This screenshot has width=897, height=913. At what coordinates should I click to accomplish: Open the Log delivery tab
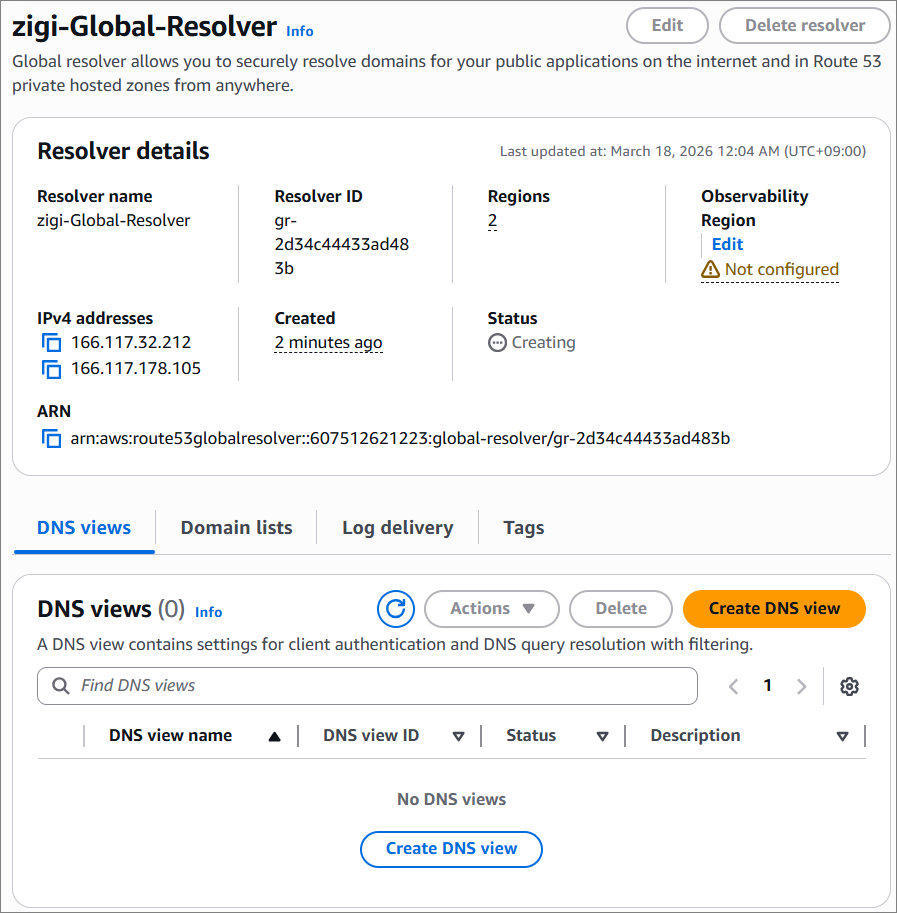pos(398,528)
